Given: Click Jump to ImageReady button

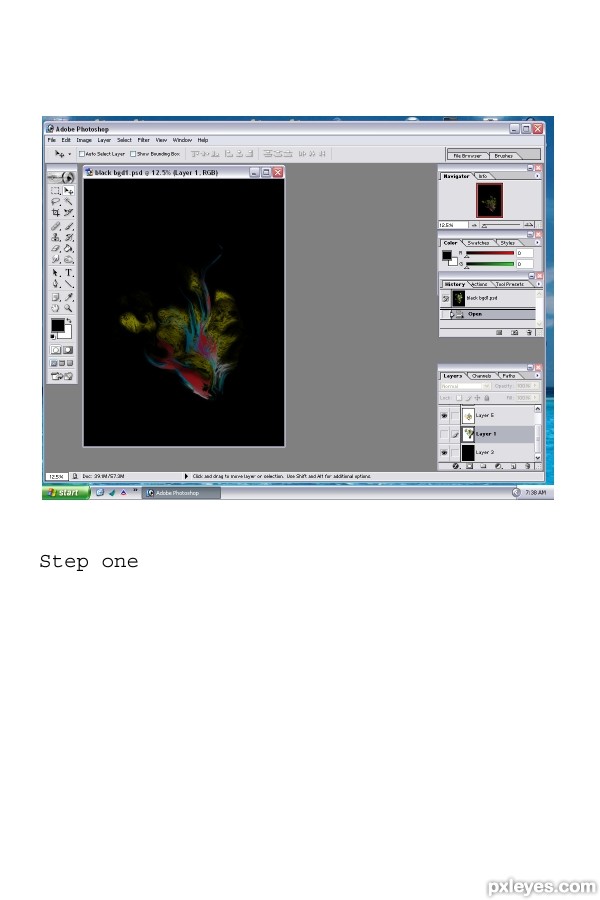Looking at the screenshot, I should pos(62,377).
